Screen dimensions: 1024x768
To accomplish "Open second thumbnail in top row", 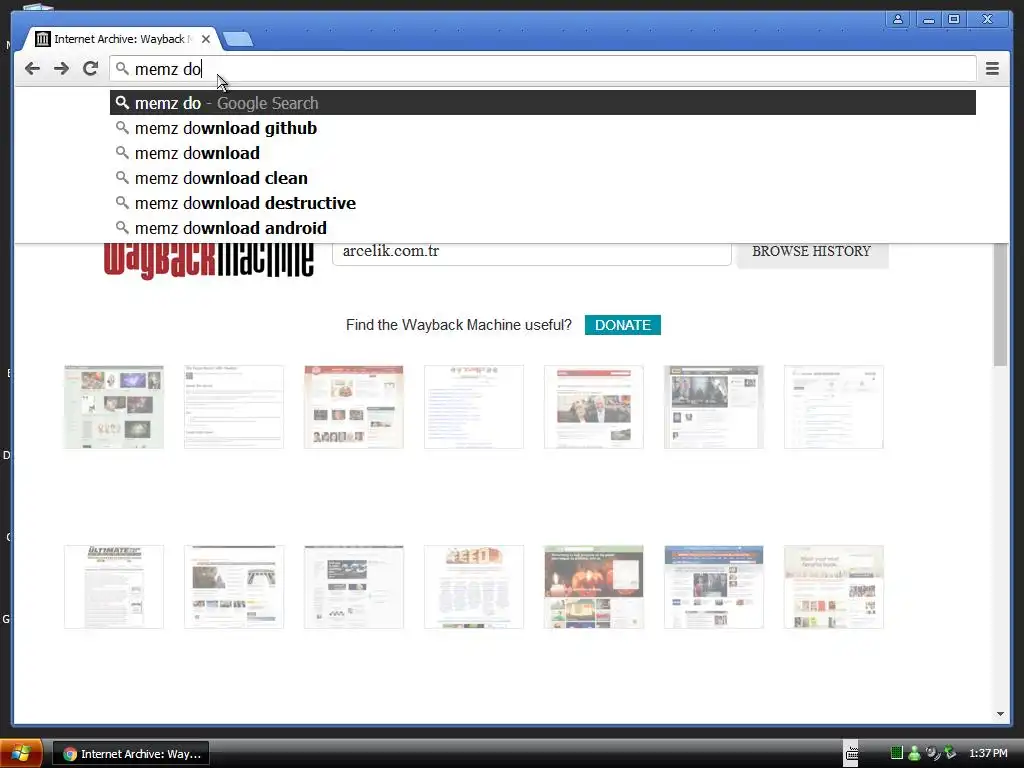I will (x=234, y=407).
